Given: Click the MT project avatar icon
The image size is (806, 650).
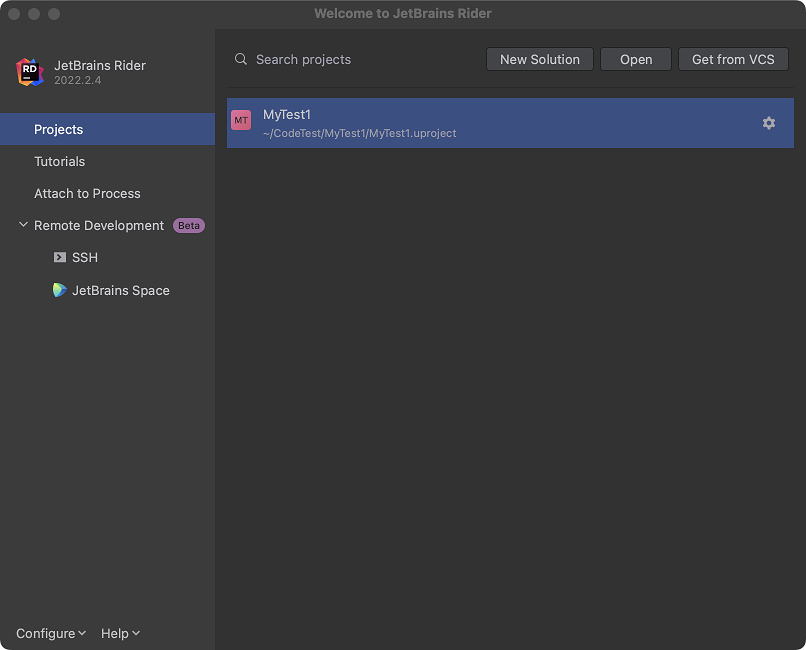Looking at the screenshot, I should pyautogui.click(x=241, y=120).
